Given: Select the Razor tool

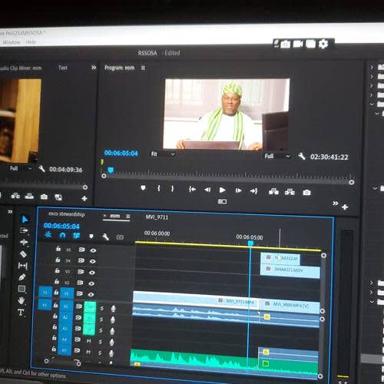Looking at the screenshot, I should point(23,254).
